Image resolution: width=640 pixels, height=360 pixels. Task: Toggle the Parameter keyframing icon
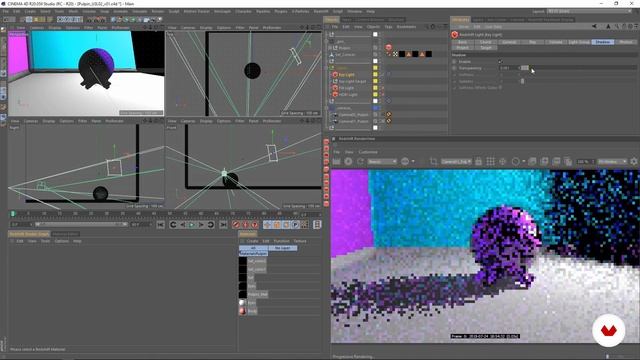pos(296,225)
